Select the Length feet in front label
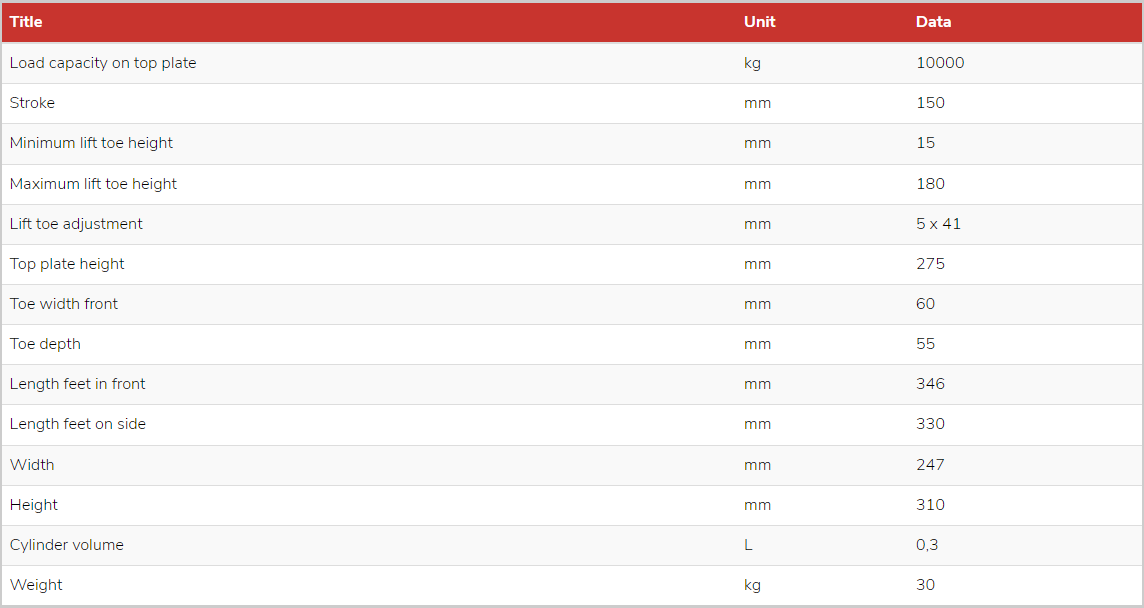Viewport: 1144px width, 608px height. coord(77,384)
